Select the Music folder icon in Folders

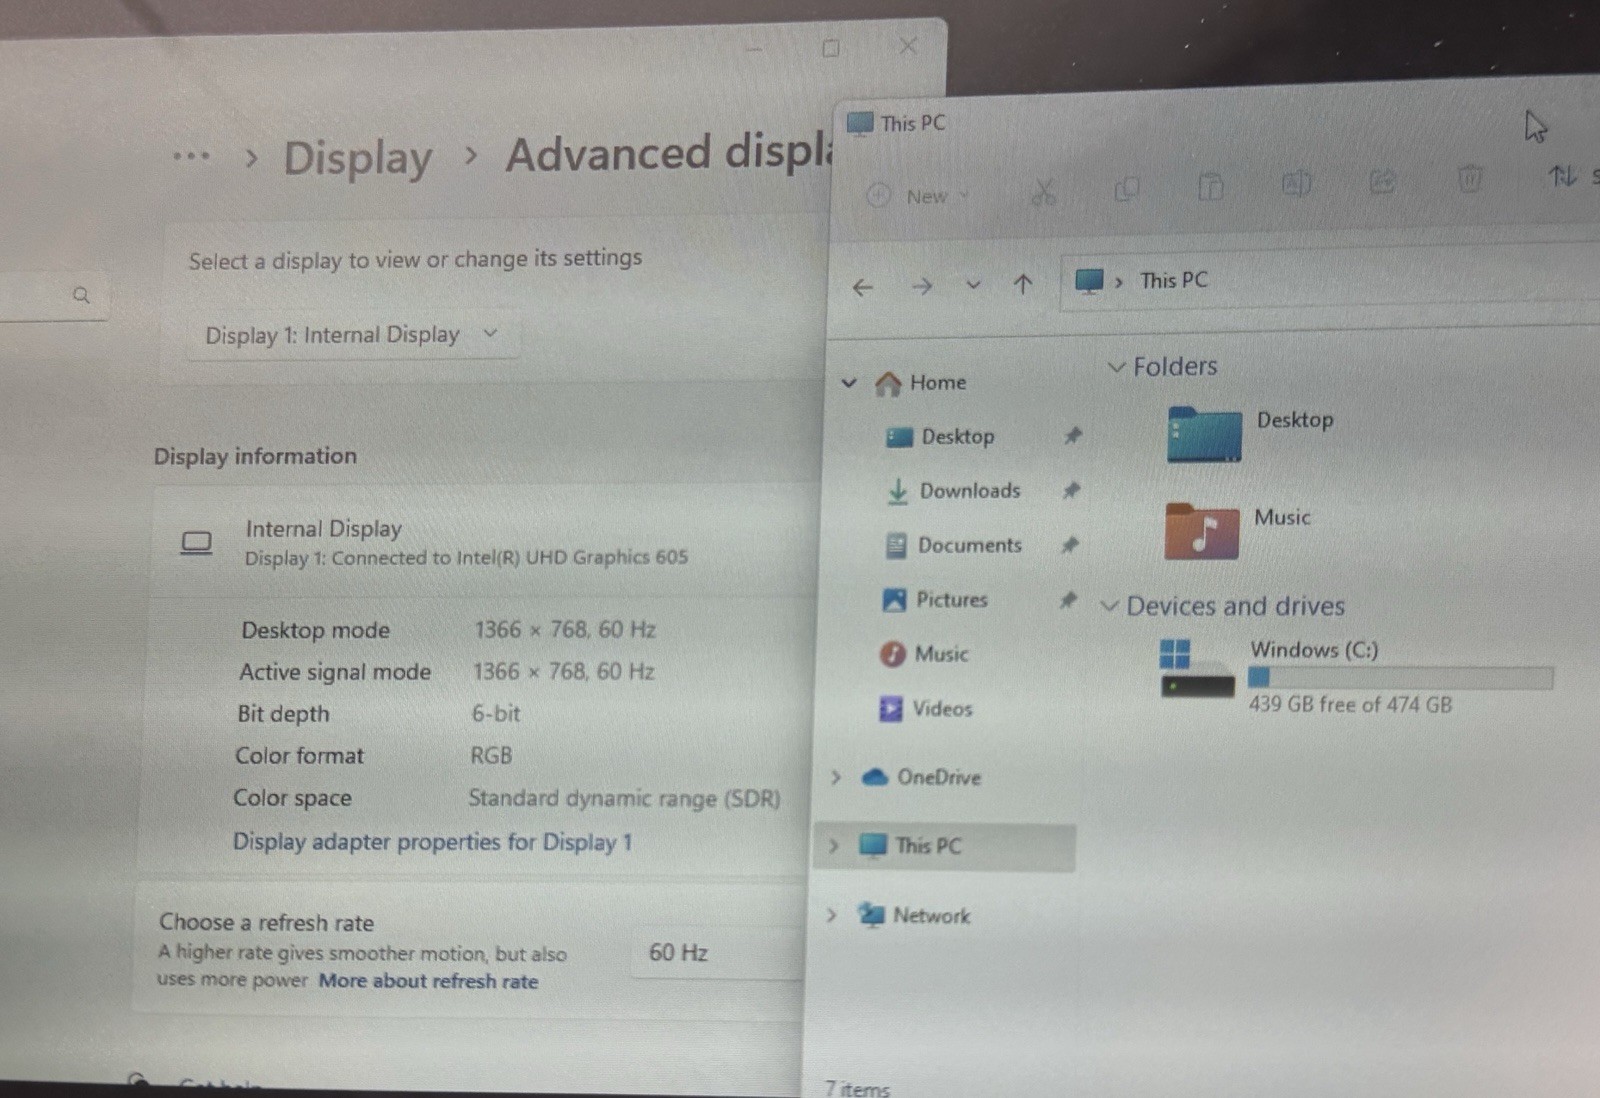pyautogui.click(x=1202, y=530)
